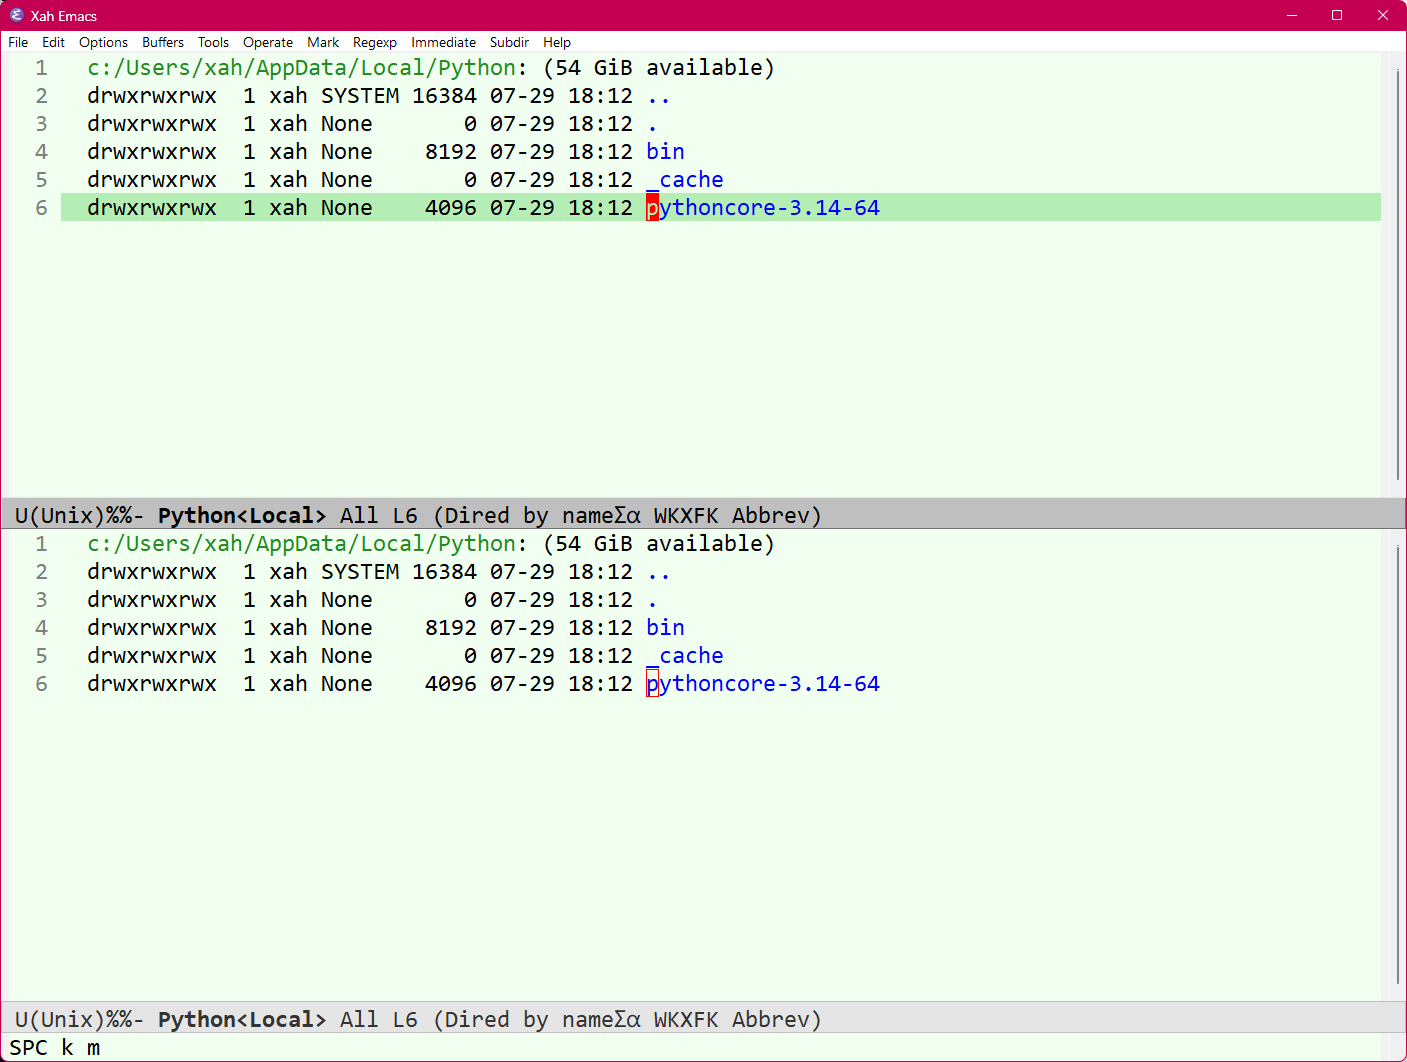The image size is (1407, 1062).
Task: Open the Edit menu
Action: 53,42
